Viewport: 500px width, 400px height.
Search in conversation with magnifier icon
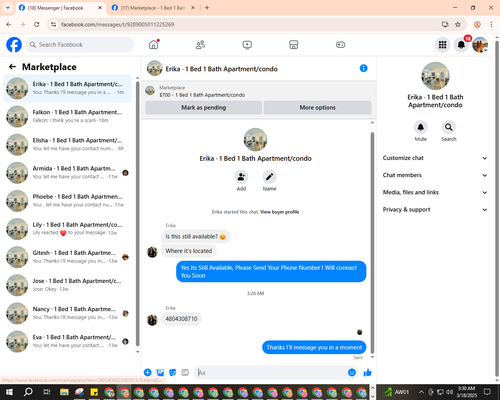point(449,127)
